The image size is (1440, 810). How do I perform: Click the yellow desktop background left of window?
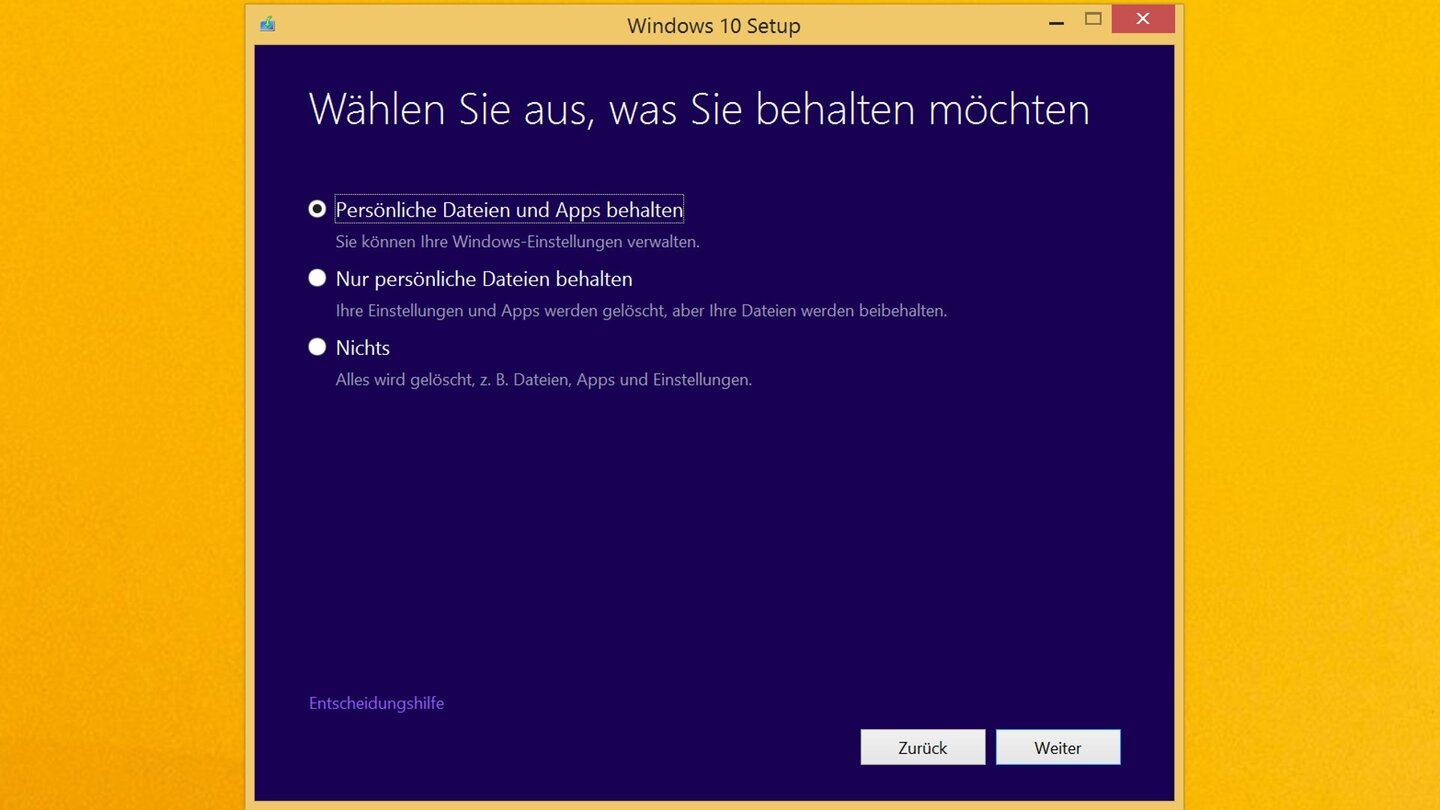(120, 400)
